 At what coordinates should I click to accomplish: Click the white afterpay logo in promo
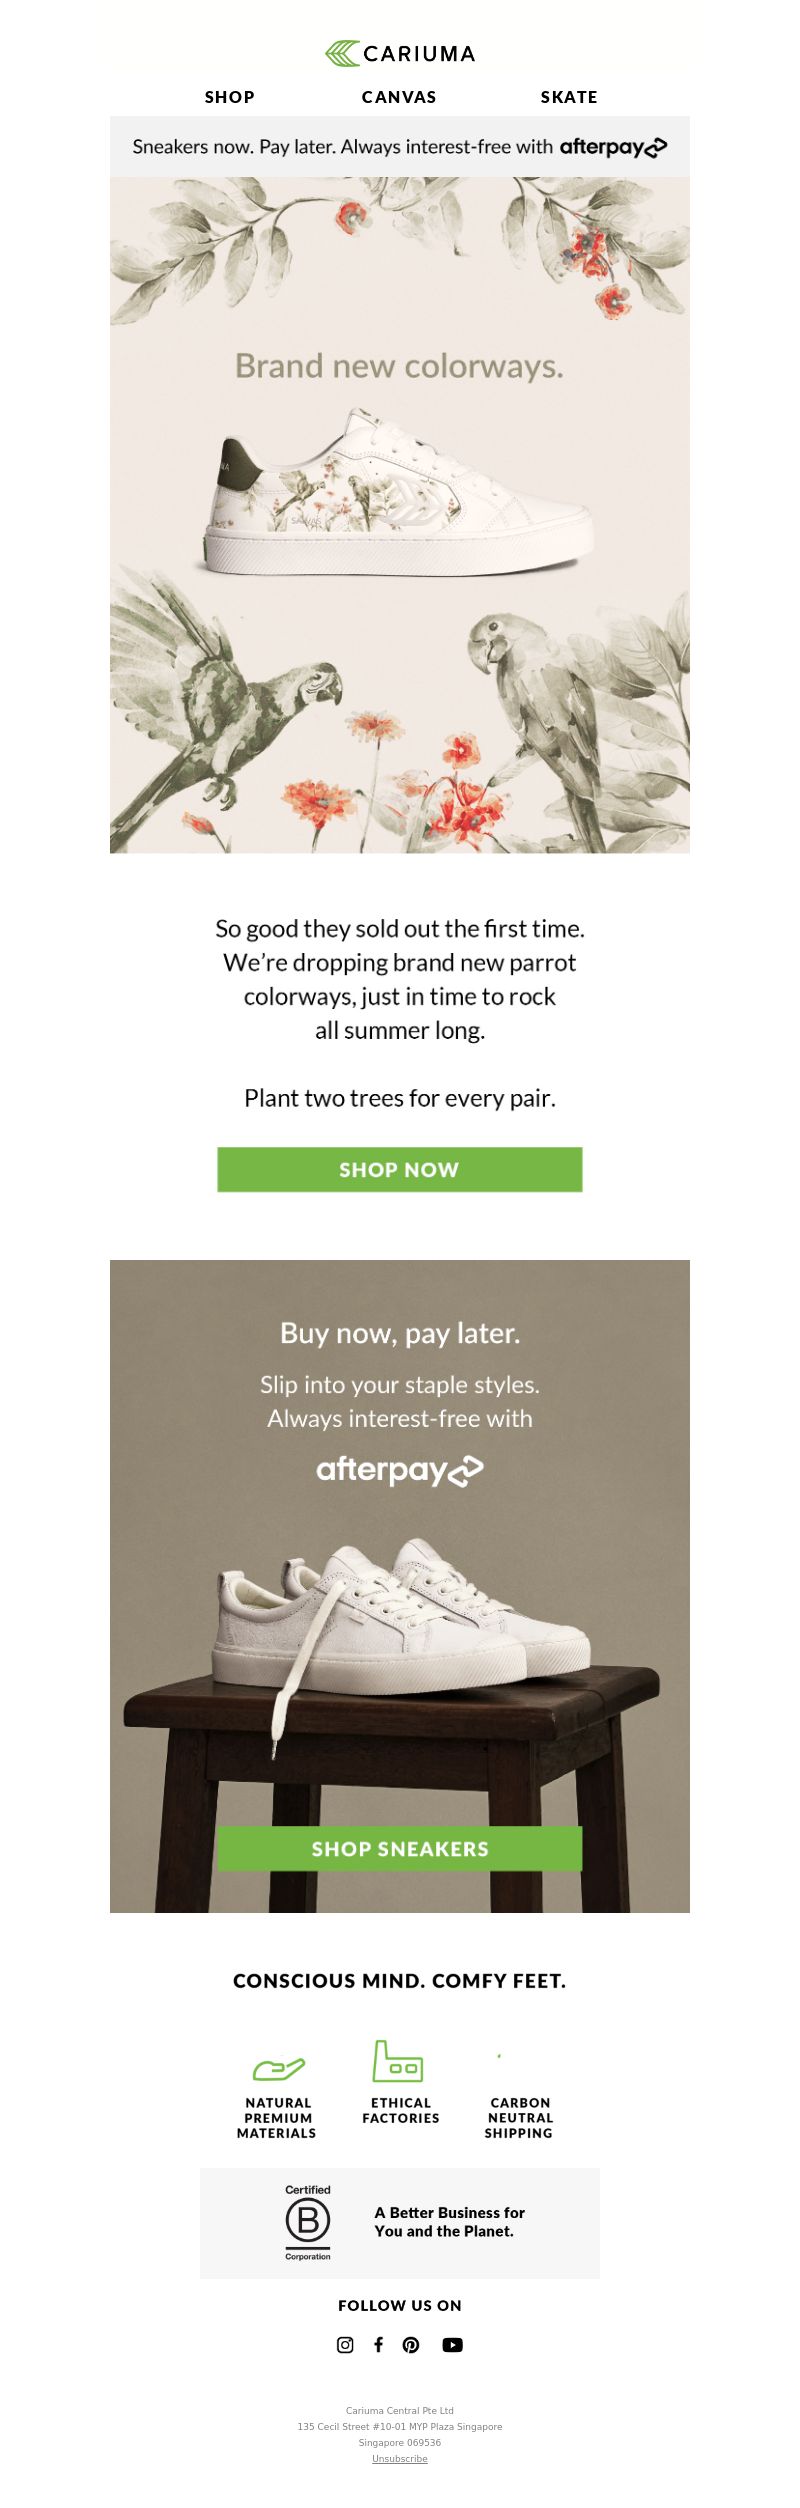pos(400,1470)
